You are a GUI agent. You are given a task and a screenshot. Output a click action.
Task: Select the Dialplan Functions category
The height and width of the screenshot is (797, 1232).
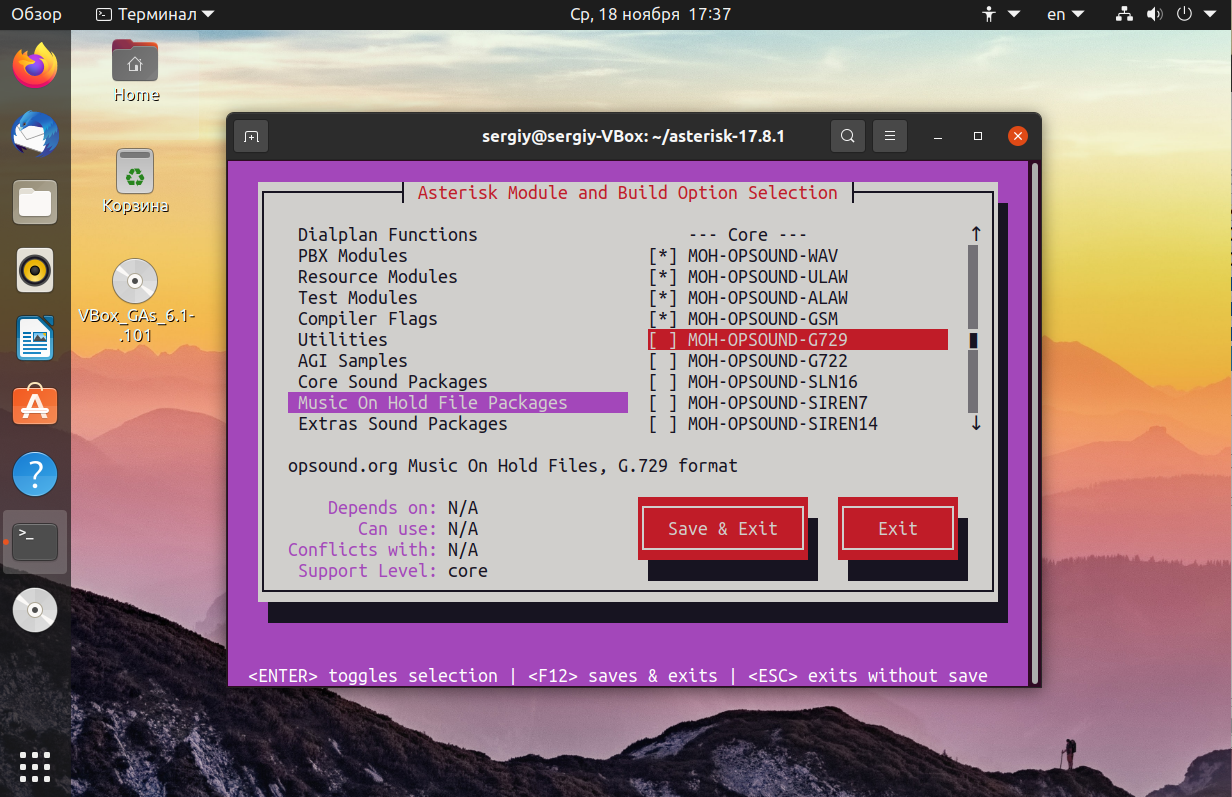pyautogui.click(x=388, y=235)
